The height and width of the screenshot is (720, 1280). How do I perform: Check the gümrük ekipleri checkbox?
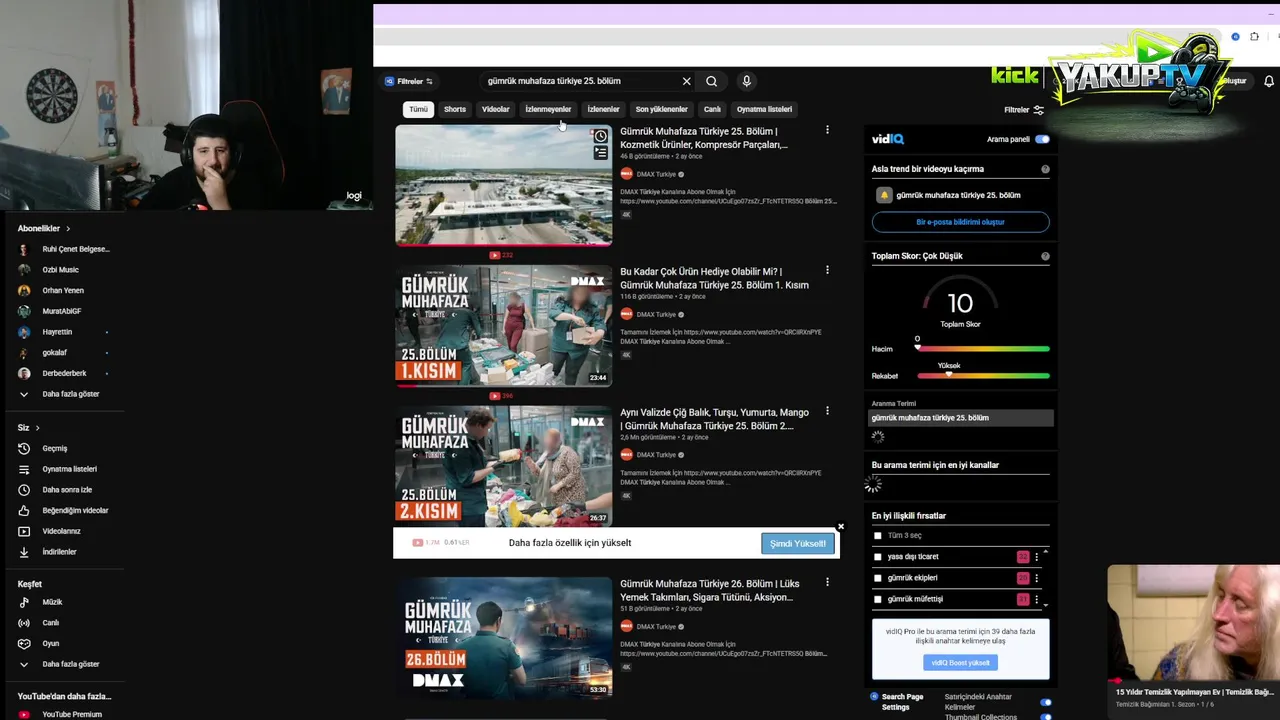tap(878, 578)
